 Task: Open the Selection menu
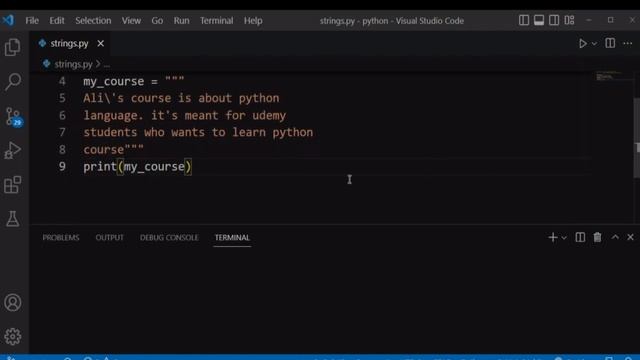(x=93, y=20)
